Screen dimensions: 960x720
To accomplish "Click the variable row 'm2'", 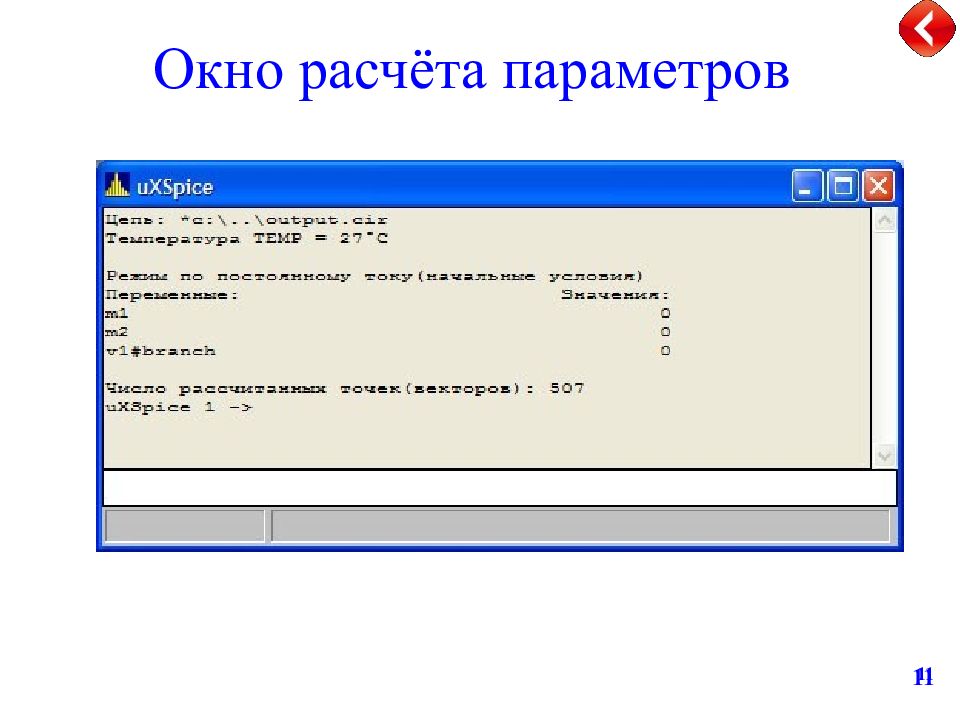I will 388,332.
